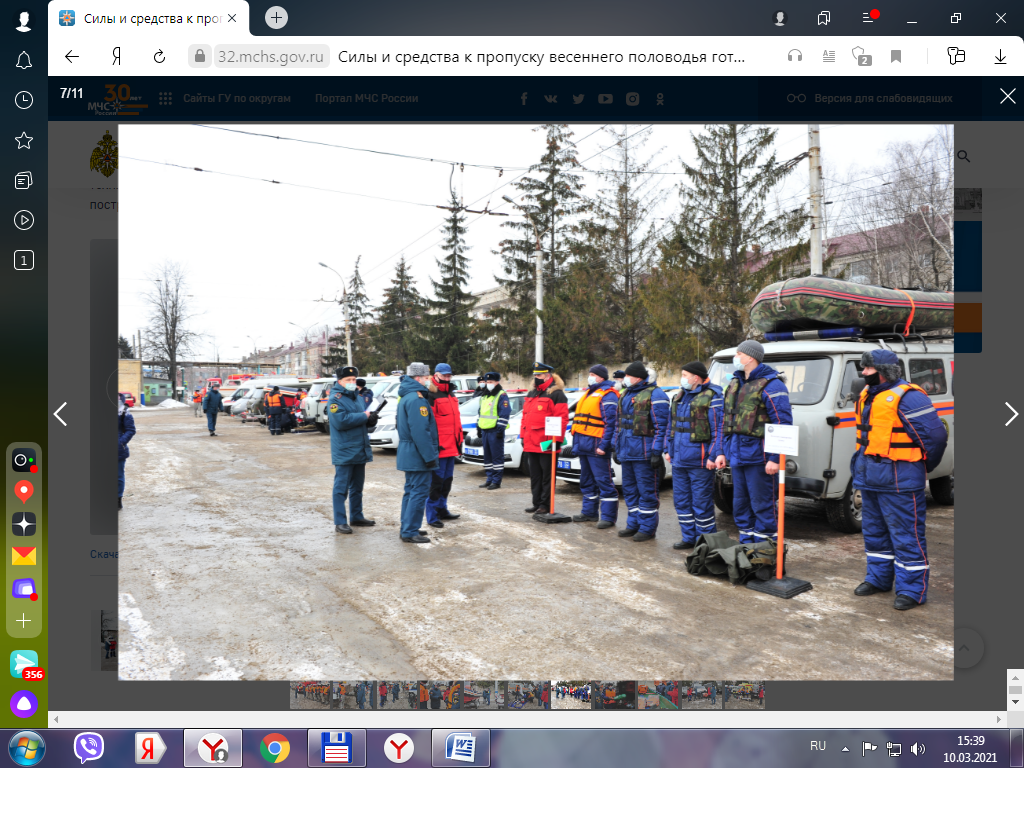This screenshot has height=829, width=1024.
Task: Select the 32.mchs.gov.ru address field
Action: 270,57
